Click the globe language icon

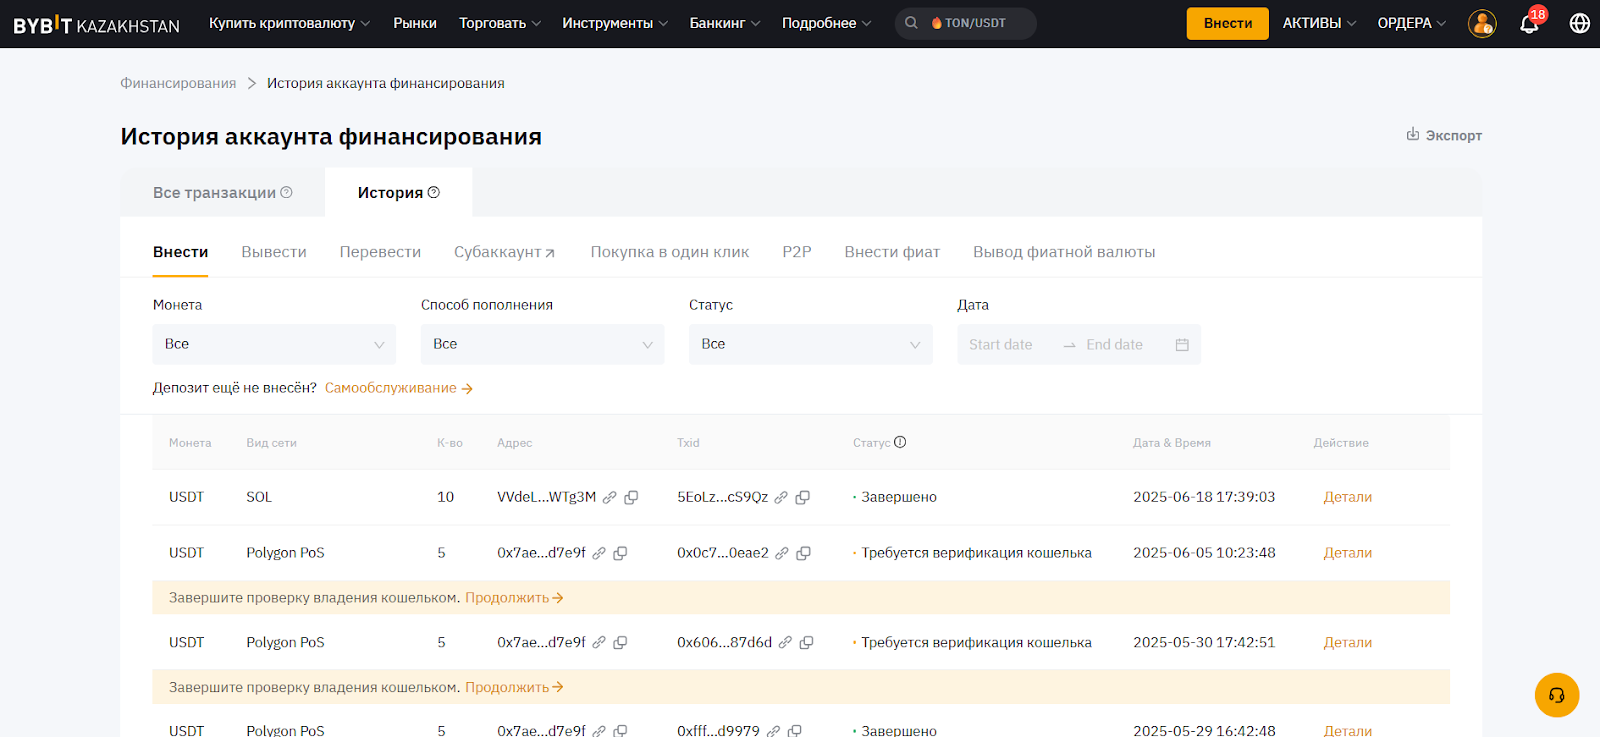[1580, 23]
